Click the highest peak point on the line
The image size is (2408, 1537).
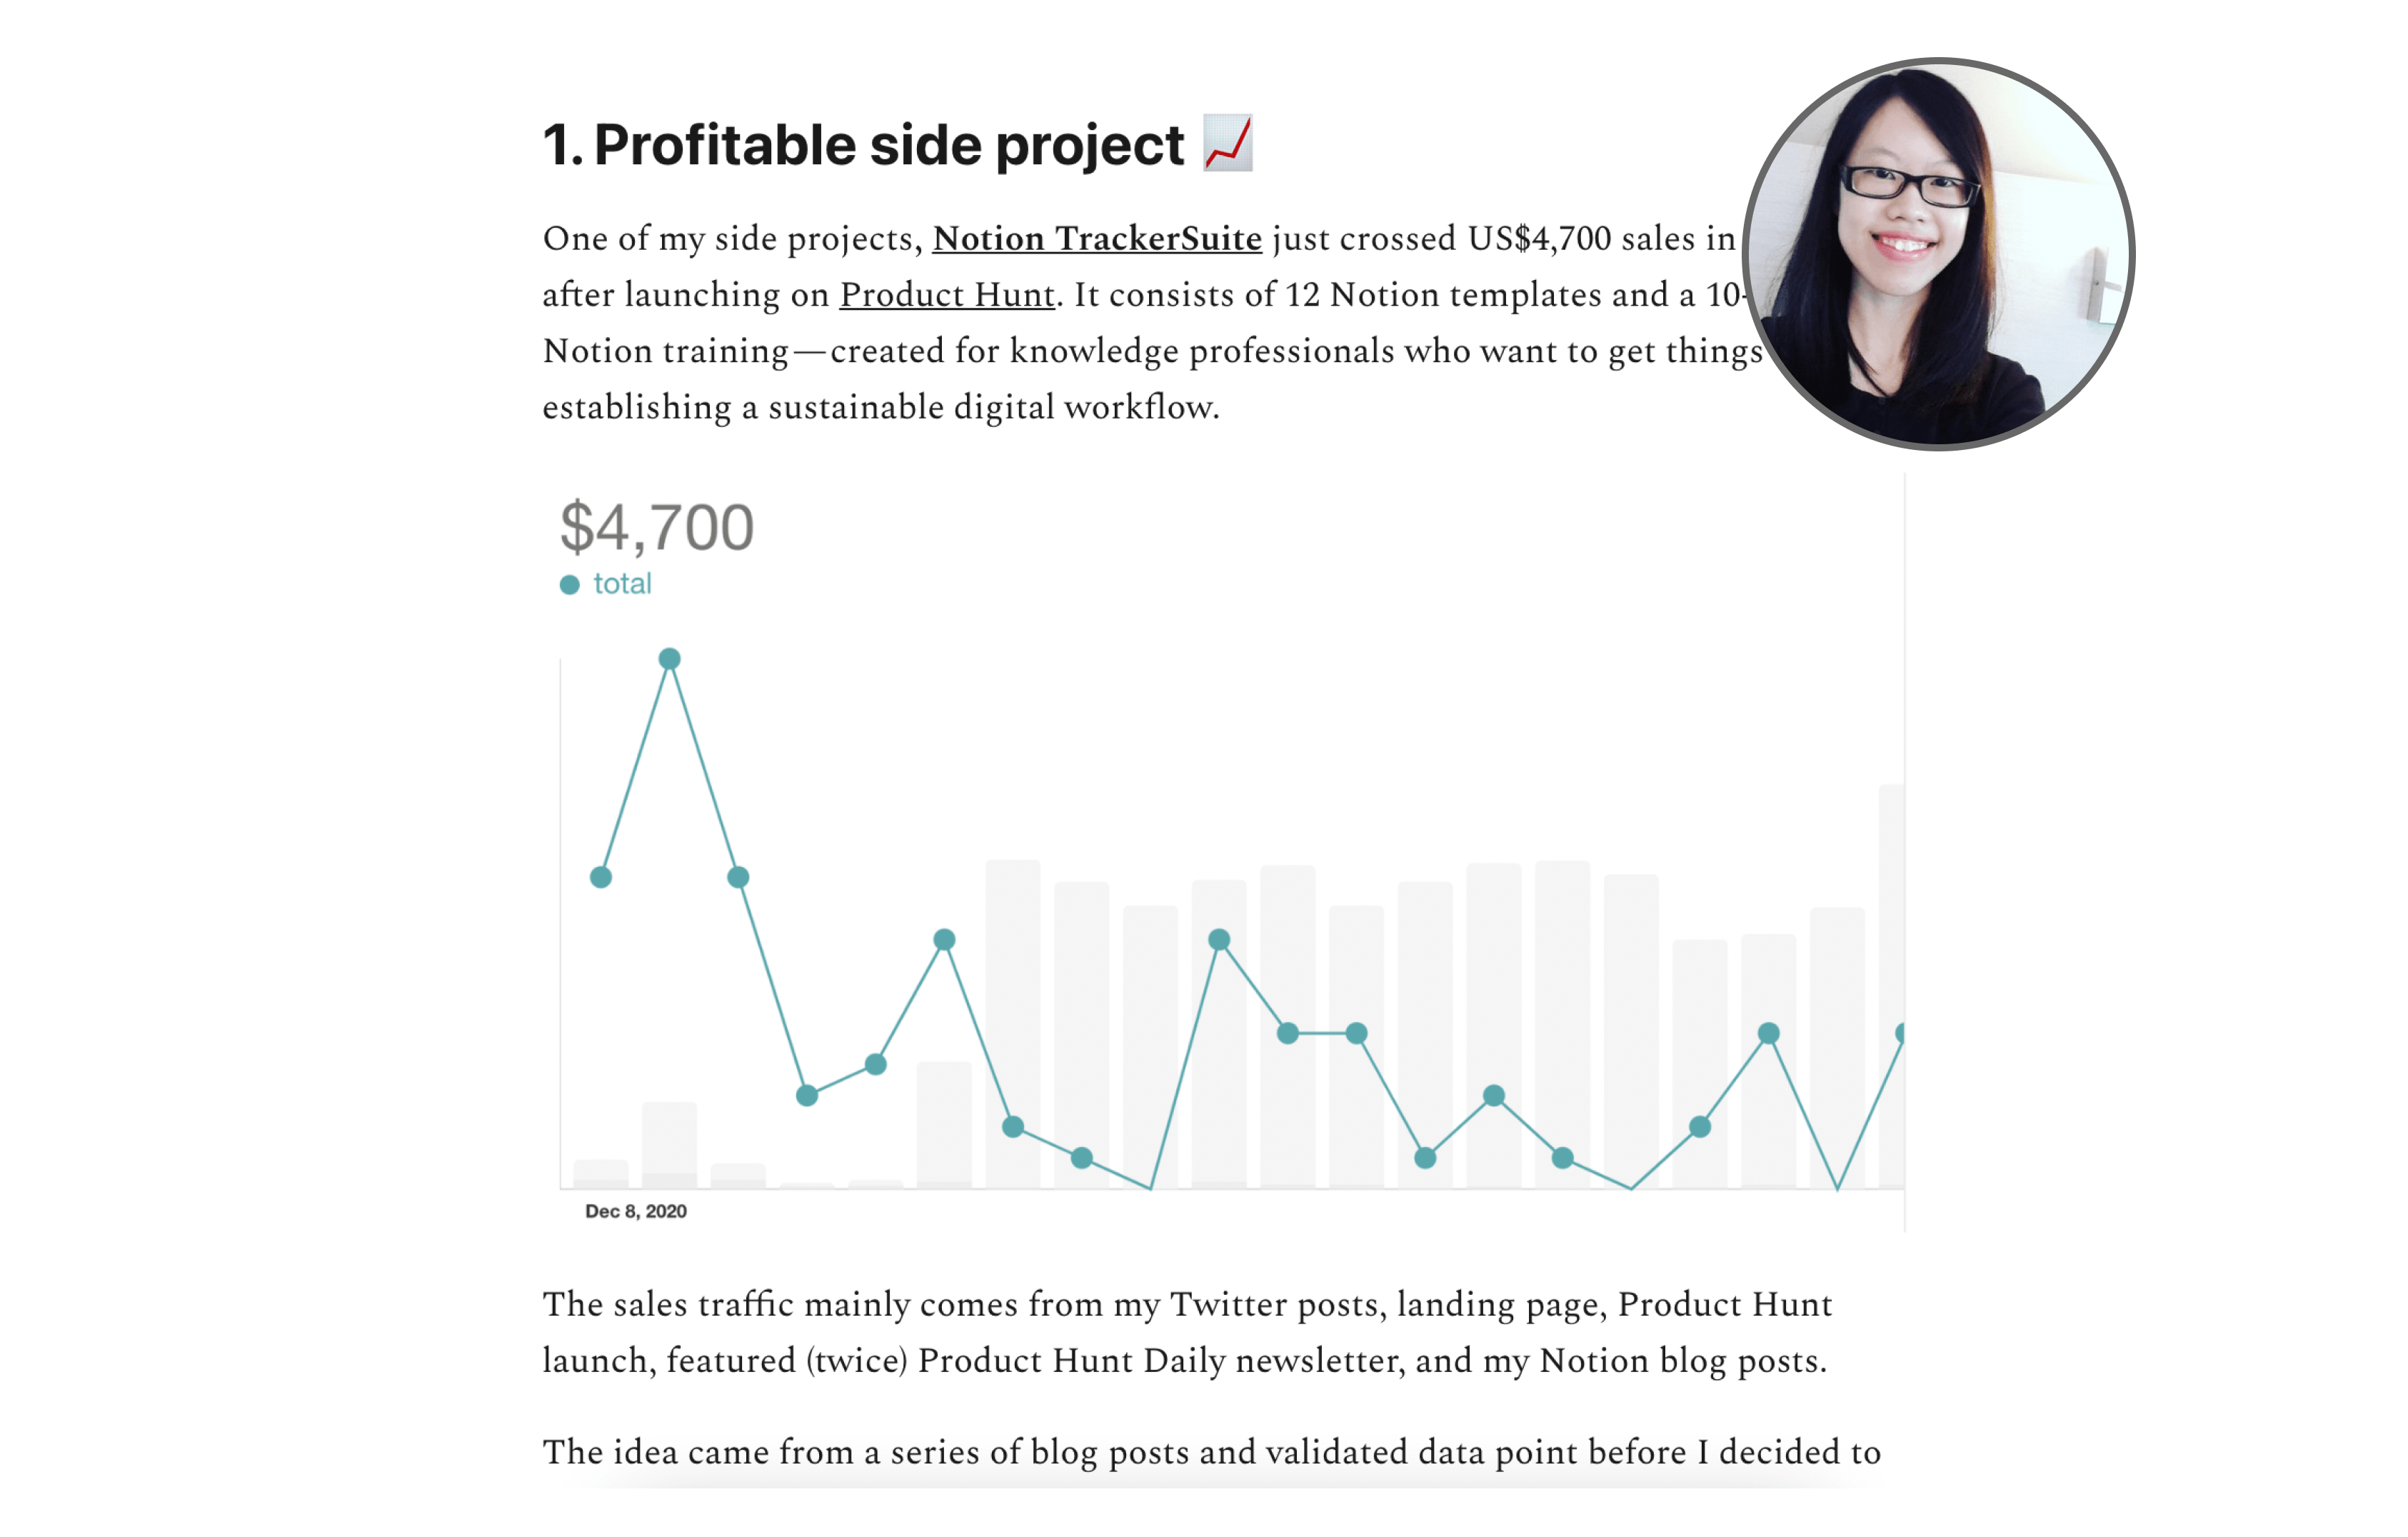click(x=669, y=658)
